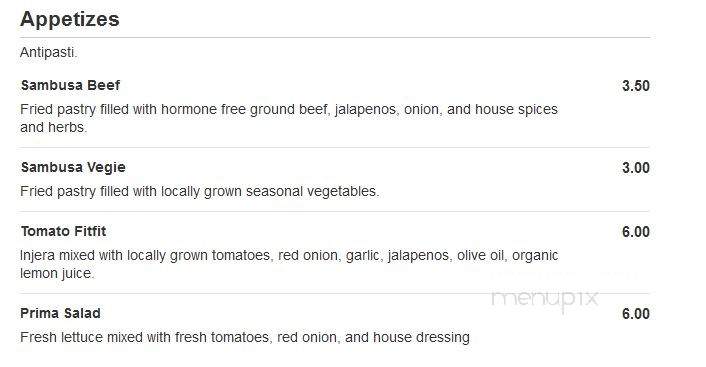Click the Prima Salad price 6.00
This screenshot has height=367, width=706.
636,313
